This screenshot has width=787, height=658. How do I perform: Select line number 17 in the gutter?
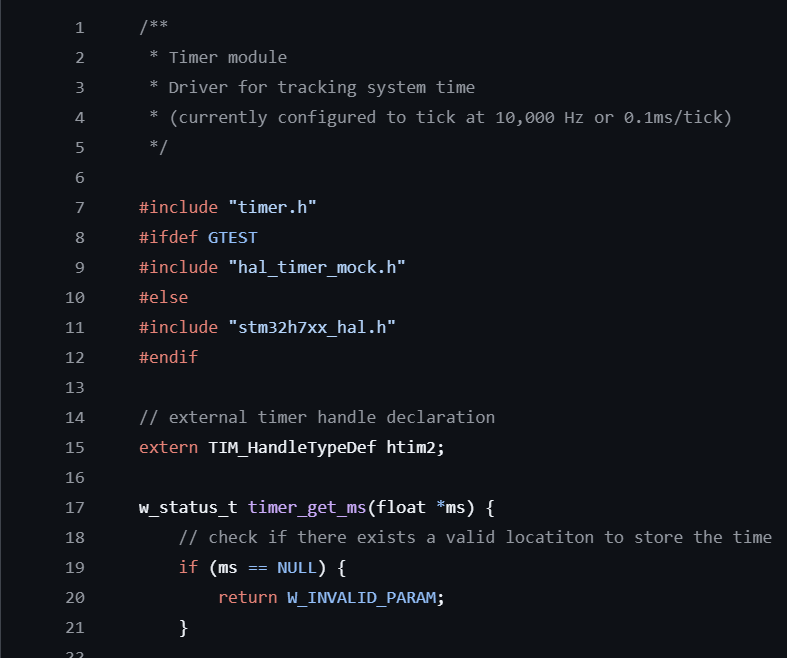tap(74, 507)
